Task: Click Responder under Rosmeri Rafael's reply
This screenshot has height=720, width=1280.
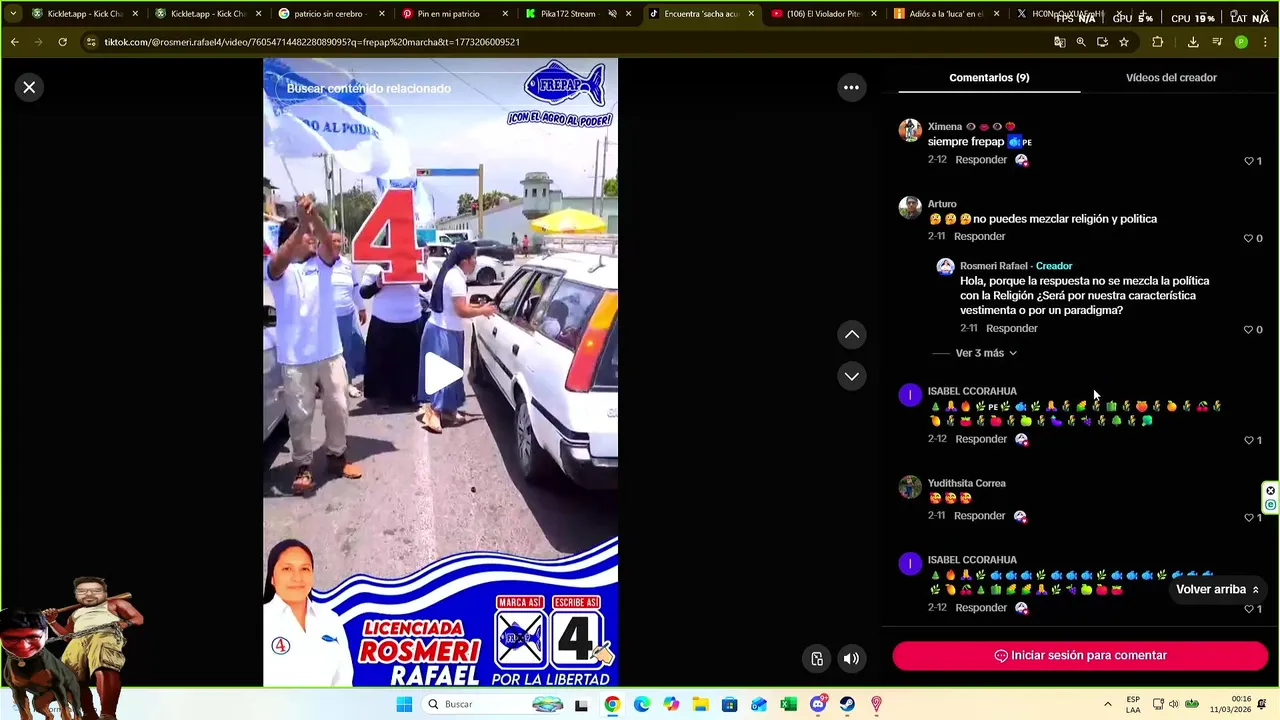Action: point(1011,328)
